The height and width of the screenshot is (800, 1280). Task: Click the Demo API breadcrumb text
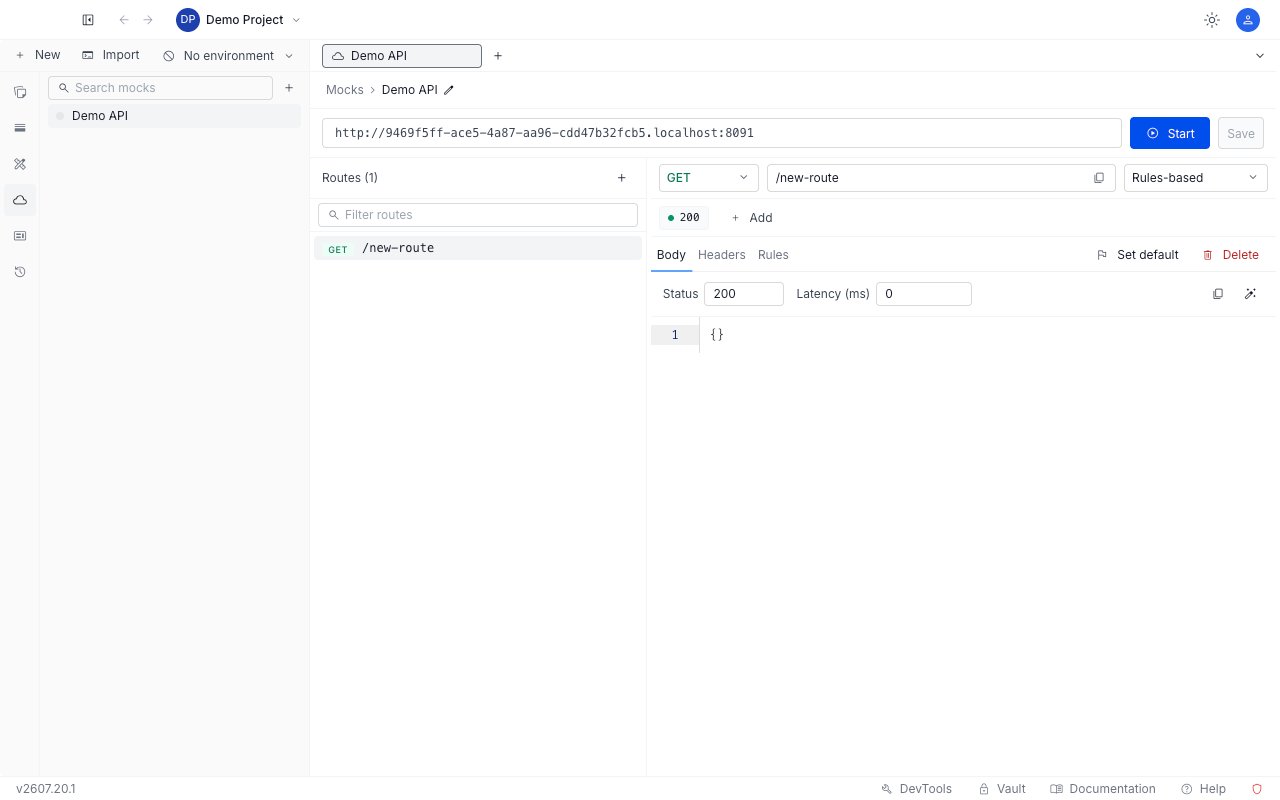410,90
